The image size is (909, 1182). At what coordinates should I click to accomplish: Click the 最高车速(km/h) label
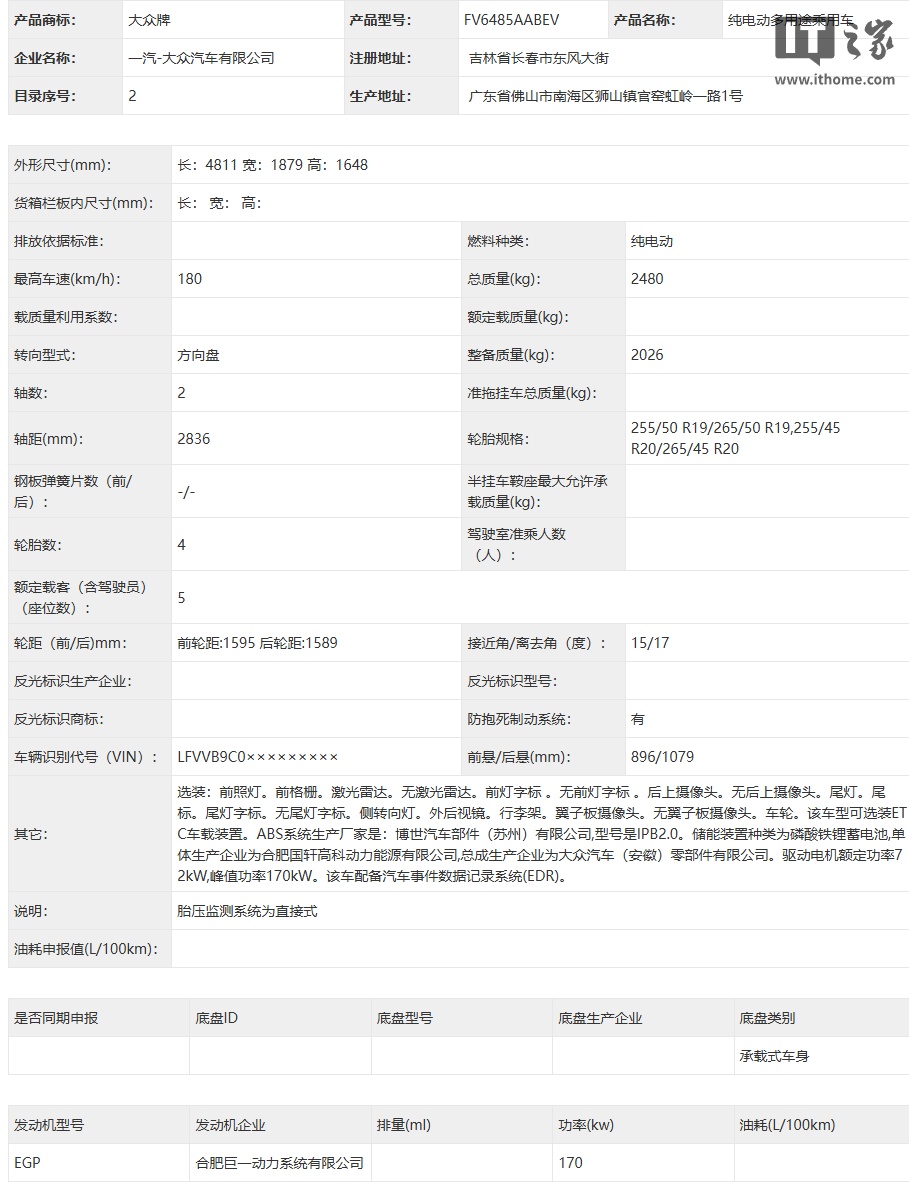67,279
